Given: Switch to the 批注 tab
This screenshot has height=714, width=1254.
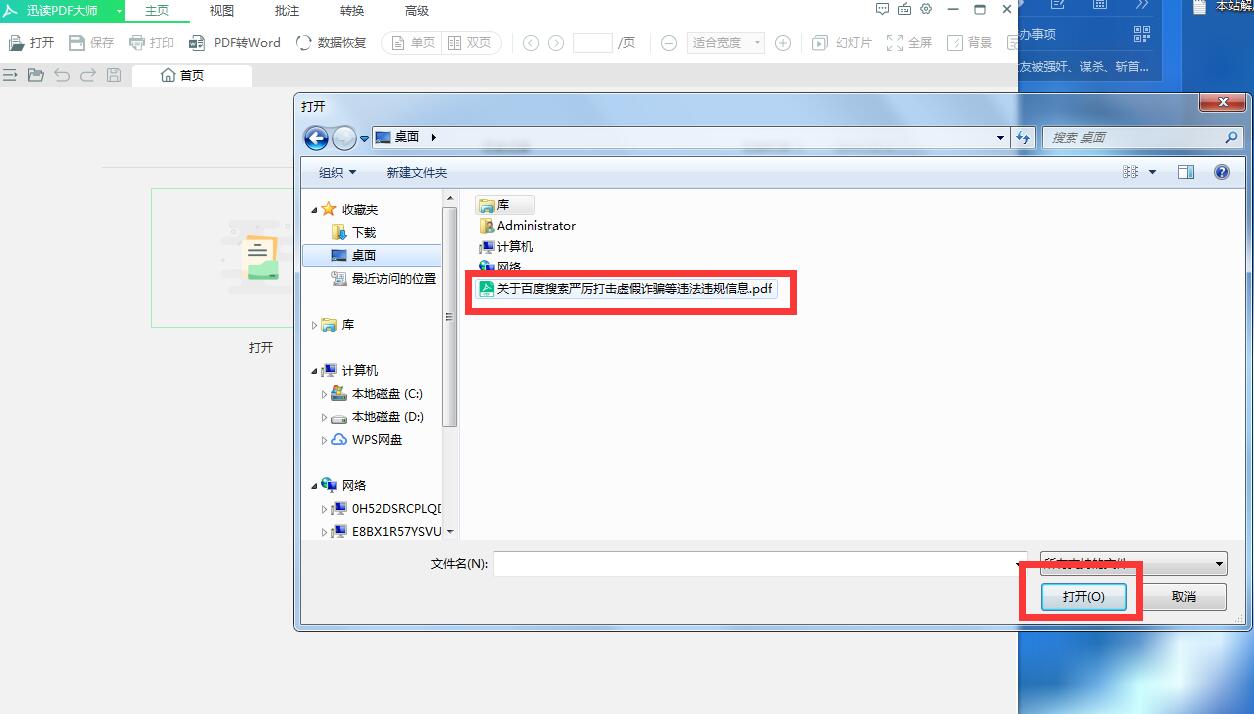Looking at the screenshot, I should [287, 11].
